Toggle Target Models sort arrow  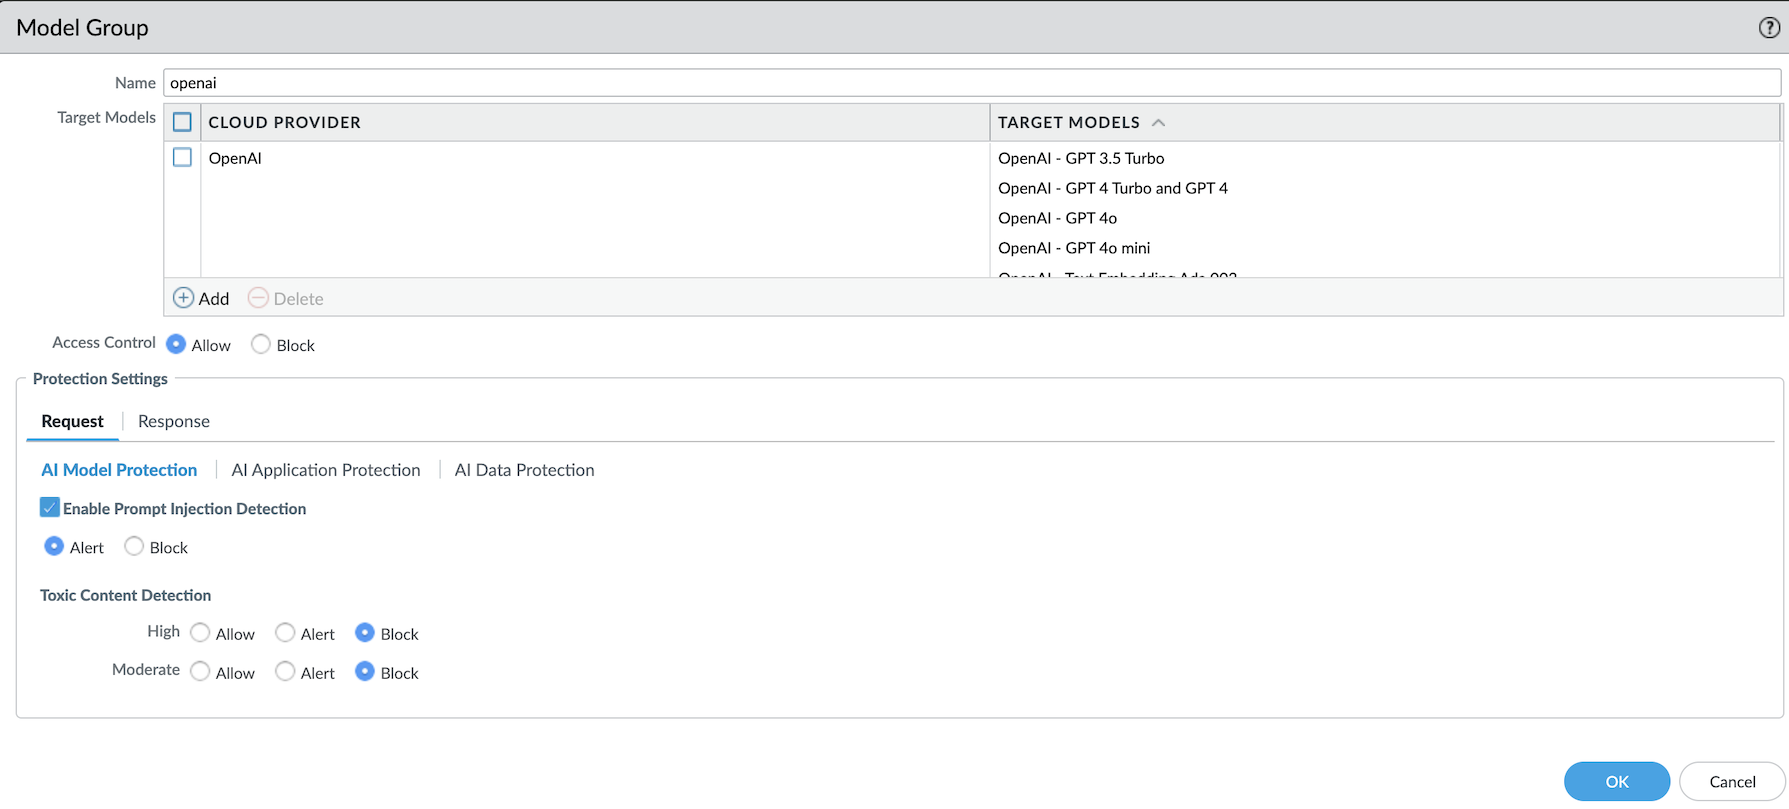click(1159, 122)
